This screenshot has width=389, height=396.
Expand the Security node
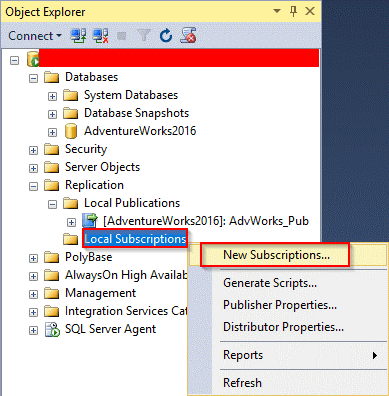[x=33, y=151]
